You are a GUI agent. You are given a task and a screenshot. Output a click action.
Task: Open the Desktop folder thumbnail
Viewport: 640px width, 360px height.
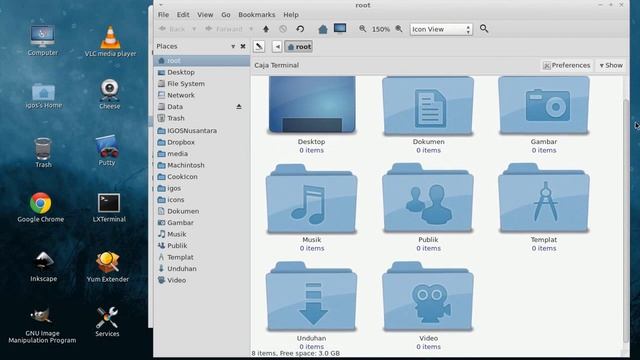click(x=312, y=104)
